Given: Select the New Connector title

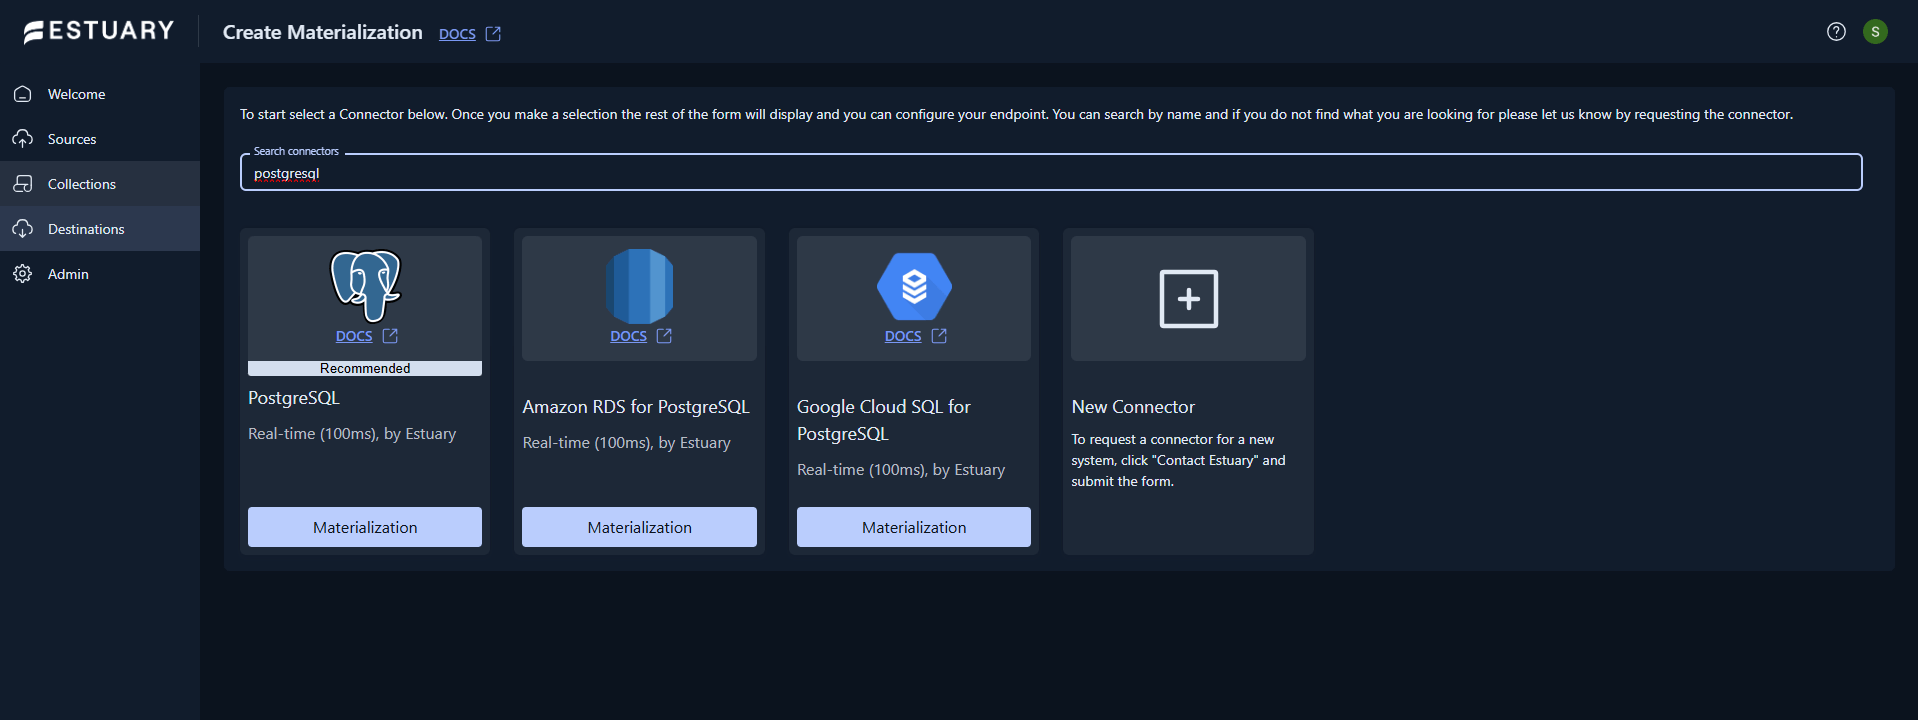Looking at the screenshot, I should pyautogui.click(x=1133, y=407).
